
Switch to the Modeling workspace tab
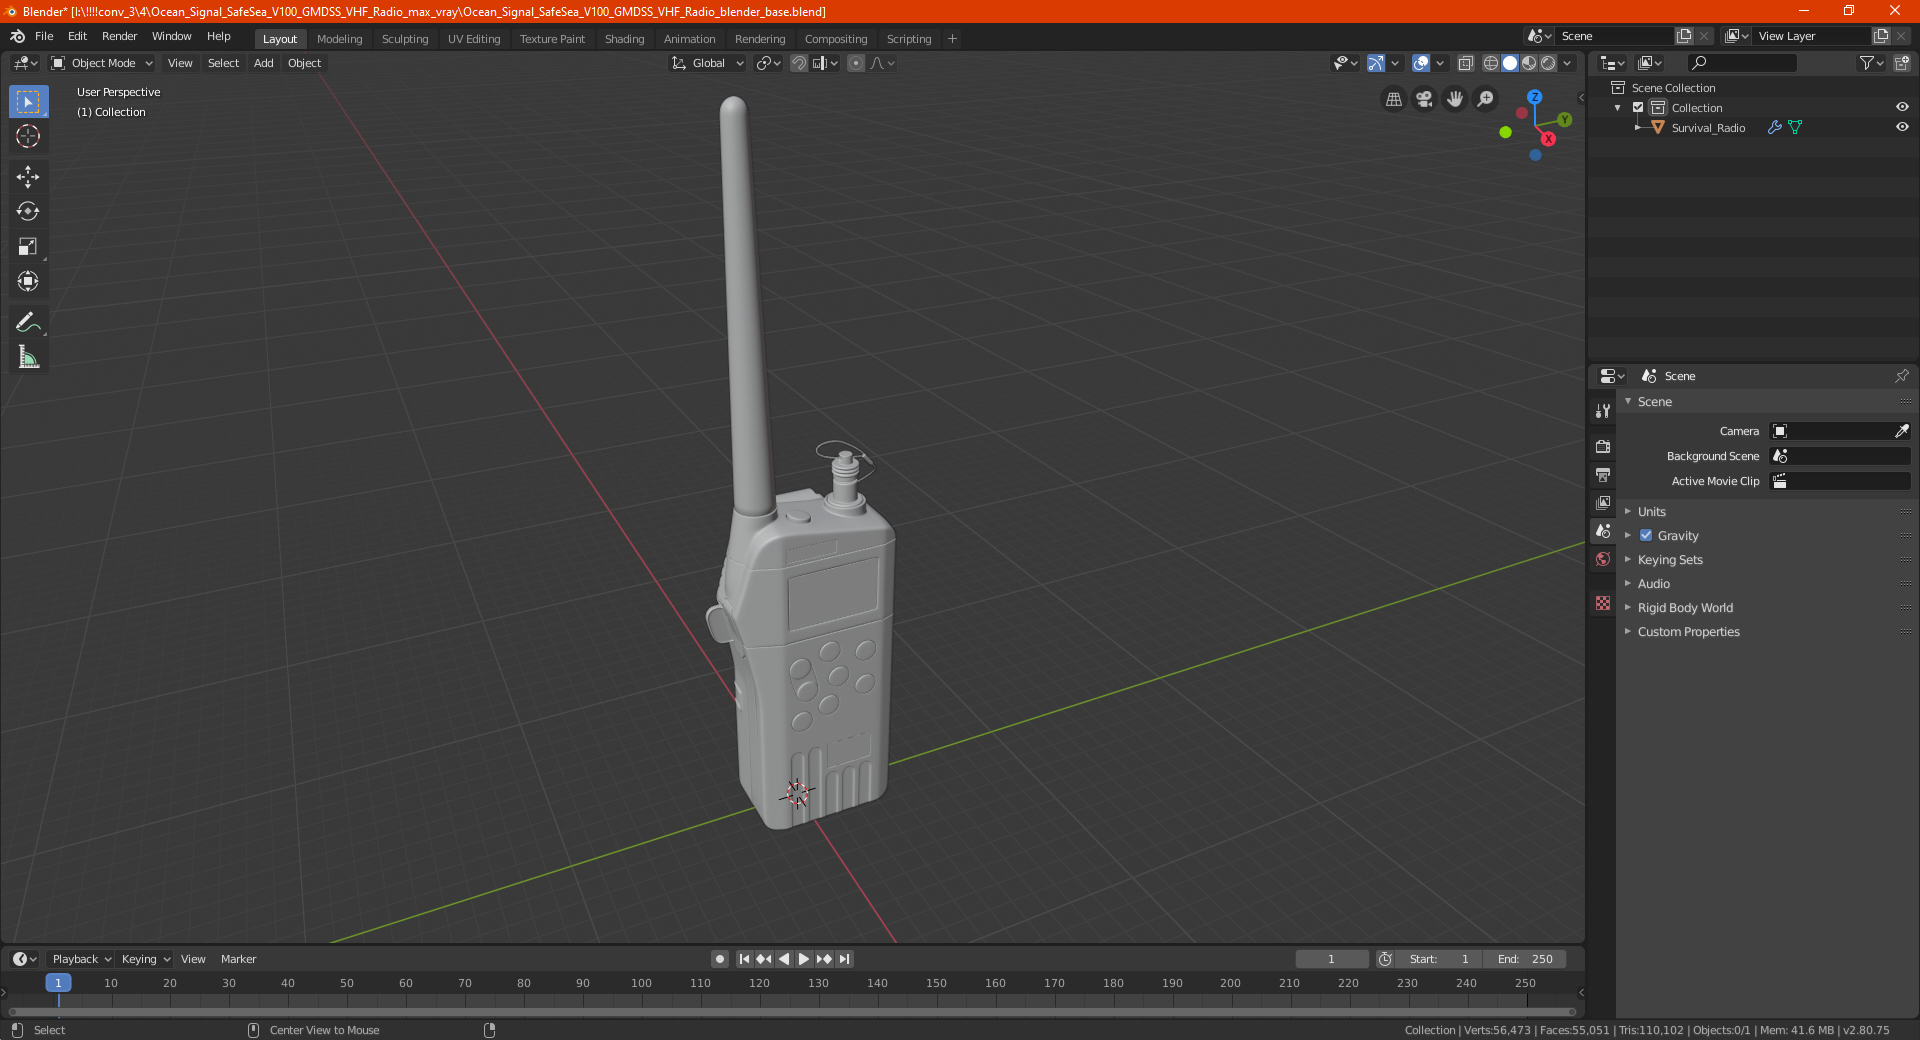click(x=340, y=39)
